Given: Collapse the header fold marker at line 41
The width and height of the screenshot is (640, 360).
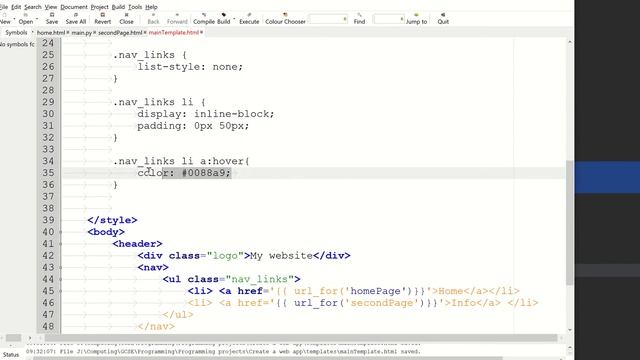Looking at the screenshot, I should click(x=61, y=244).
